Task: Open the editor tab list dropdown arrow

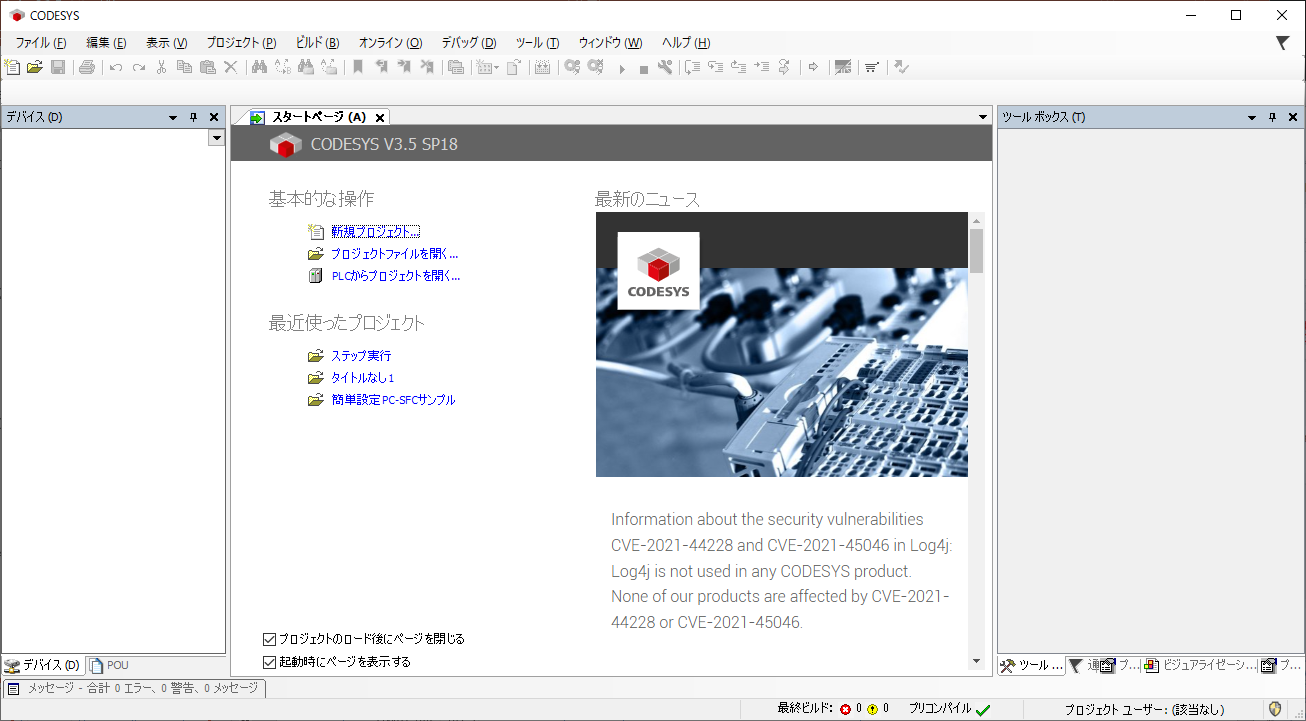Action: [x=981, y=116]
